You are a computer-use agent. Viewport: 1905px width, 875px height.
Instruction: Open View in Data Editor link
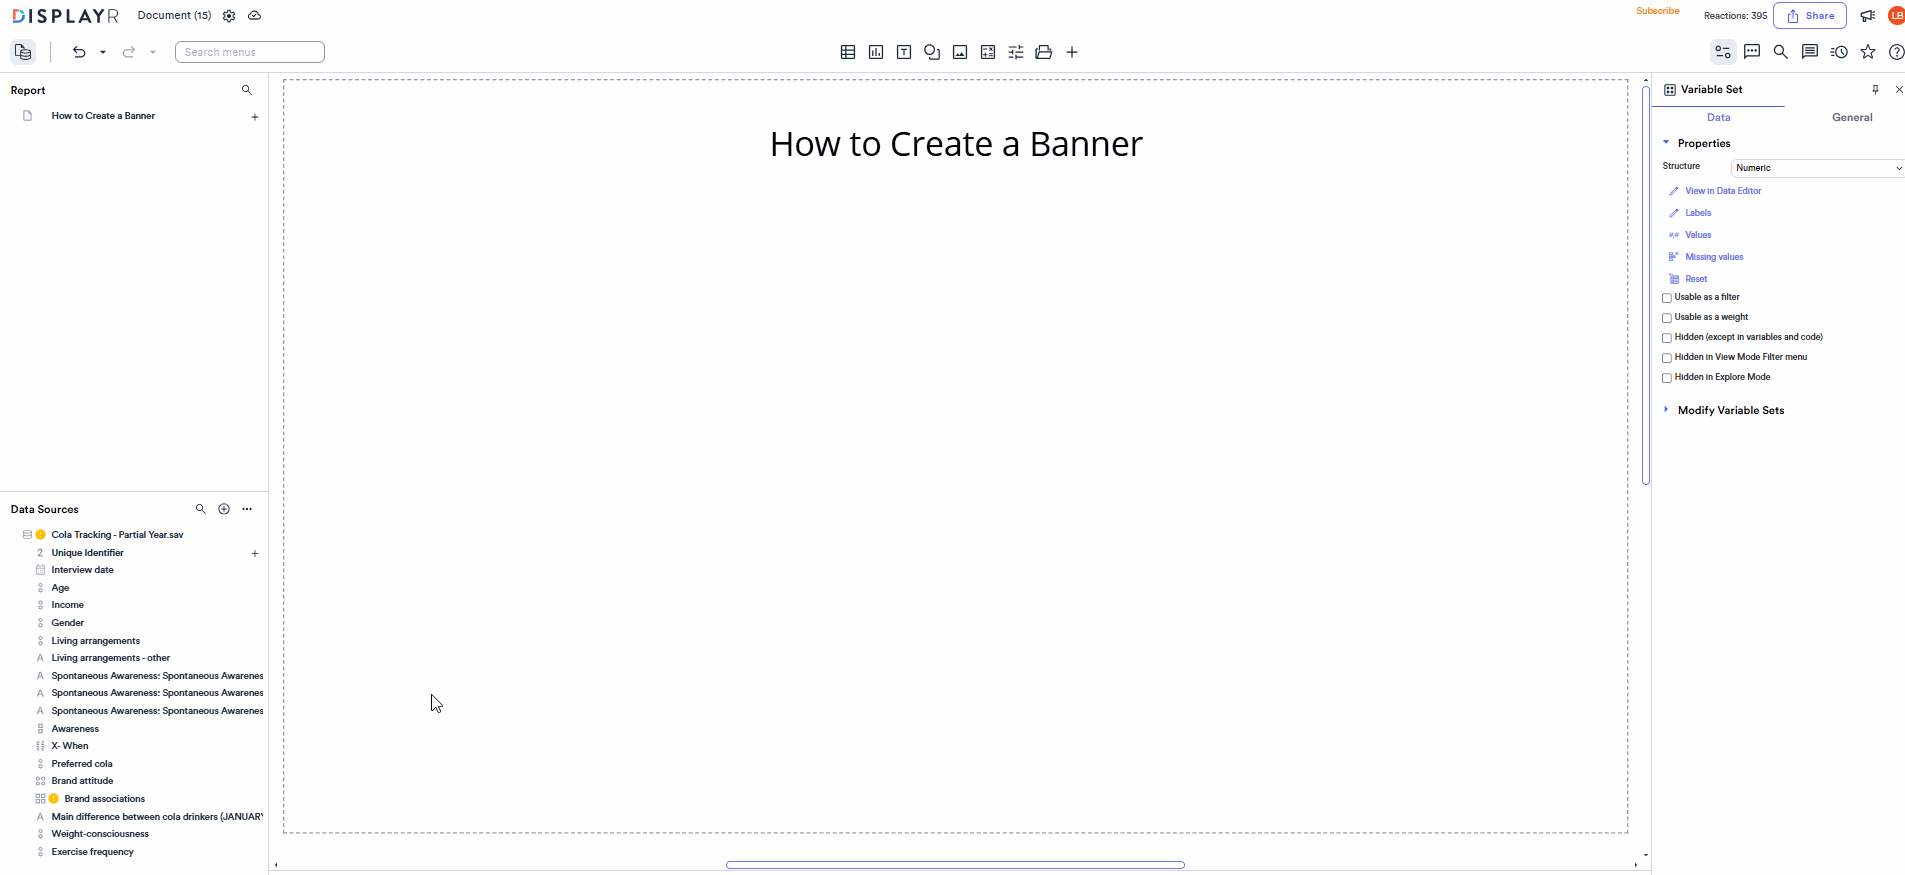[x=1723, y=191]
